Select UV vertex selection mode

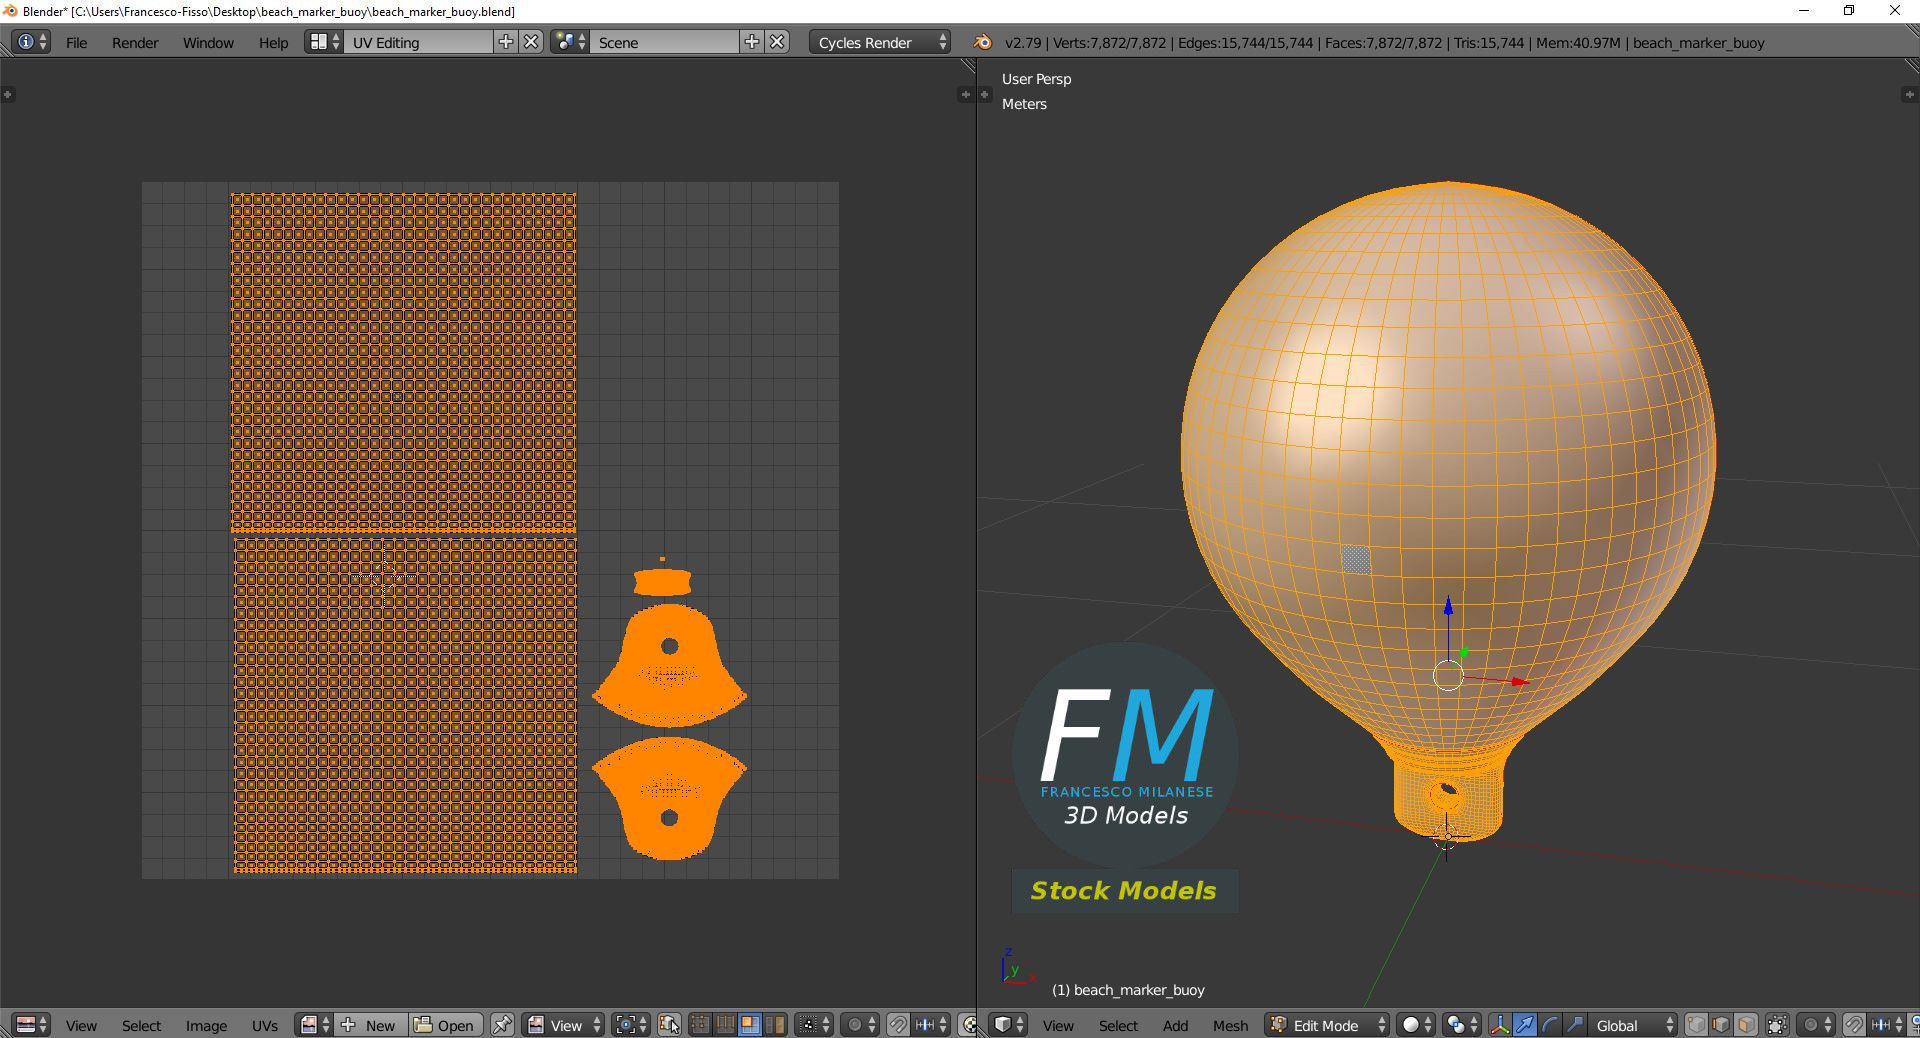700,1025
